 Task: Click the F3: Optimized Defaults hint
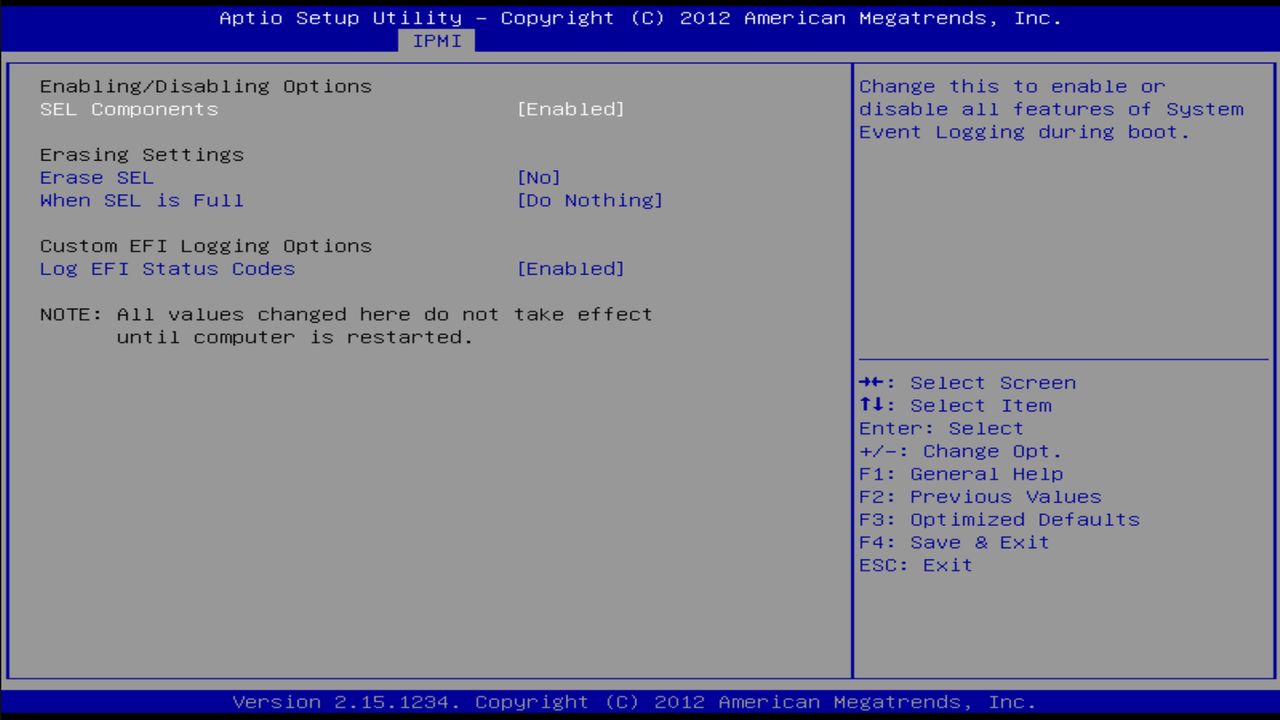click(x=999, y=520)
